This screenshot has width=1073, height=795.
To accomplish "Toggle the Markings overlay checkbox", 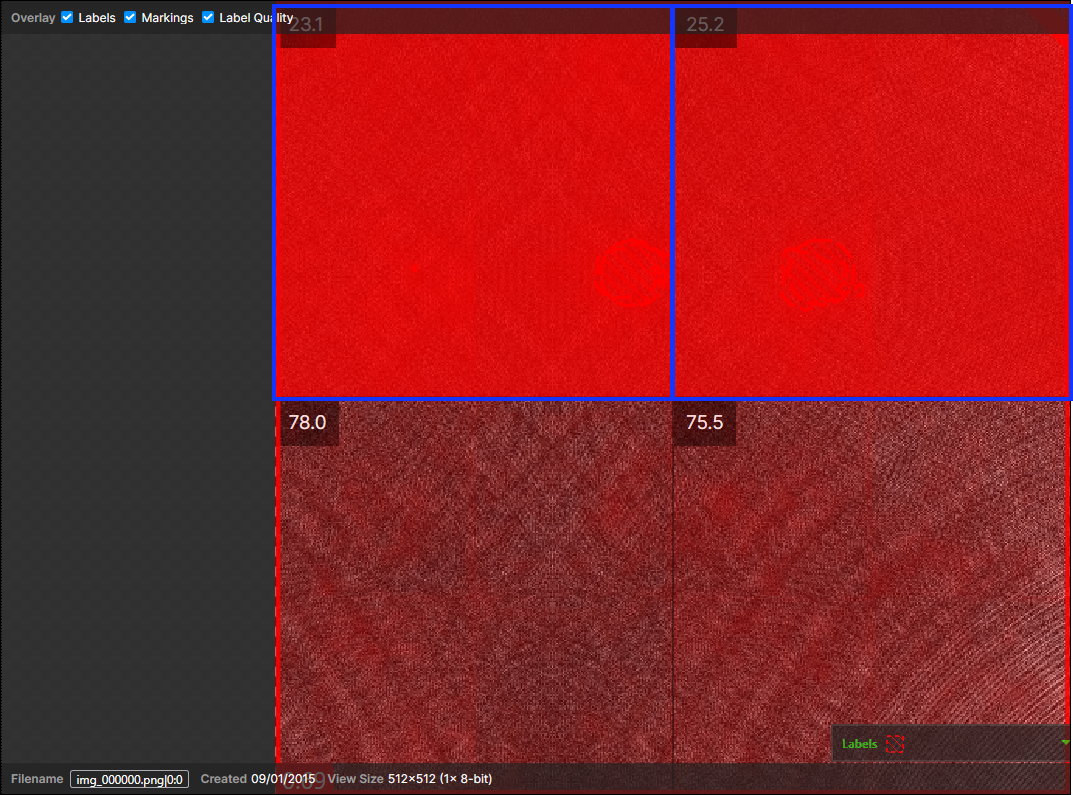I will coord(130,18).
